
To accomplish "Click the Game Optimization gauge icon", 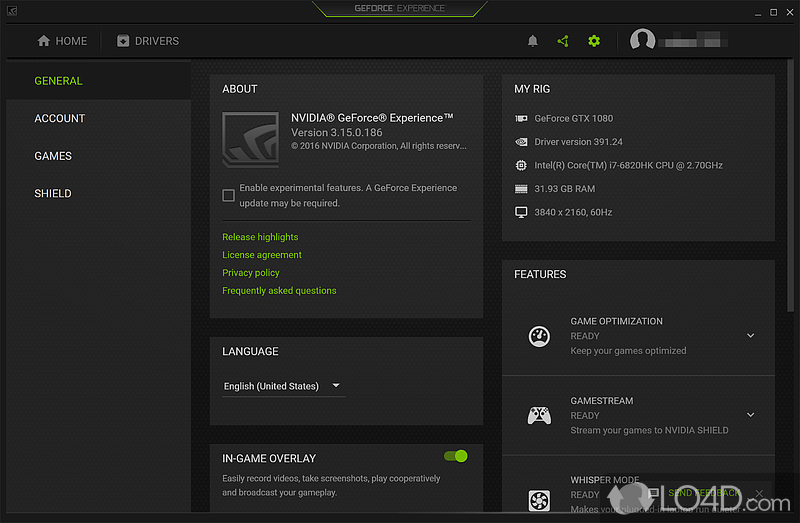I will (x=539, y=336).
